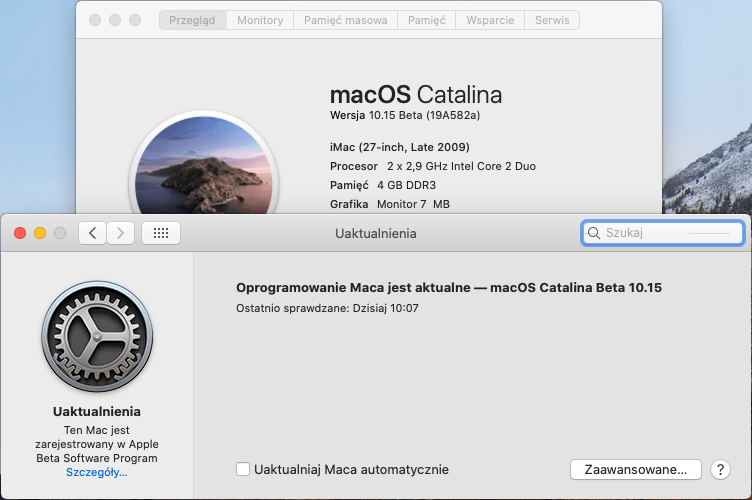Minimize the Uaktualnienia window

pos(40,233)
